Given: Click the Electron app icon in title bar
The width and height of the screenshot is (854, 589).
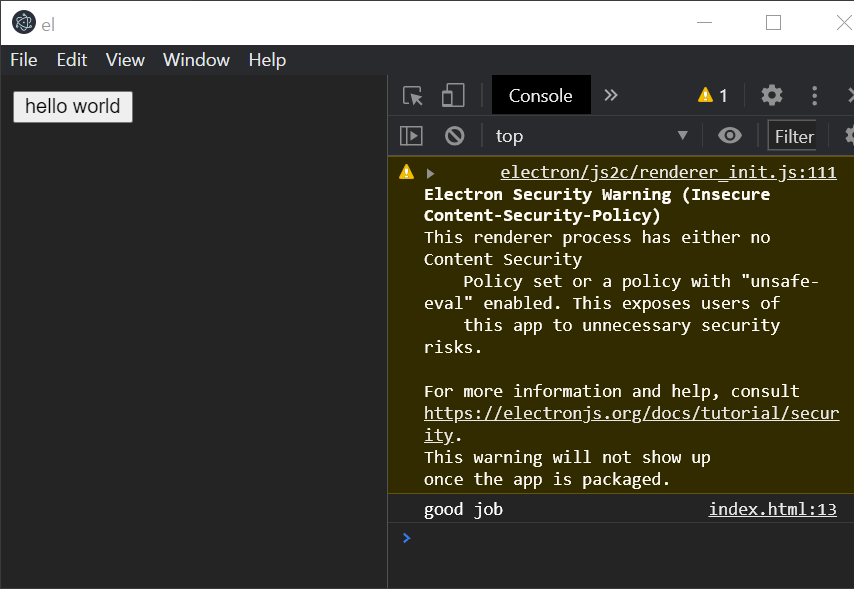Looking at the screenshot, I should coord(24,23).
